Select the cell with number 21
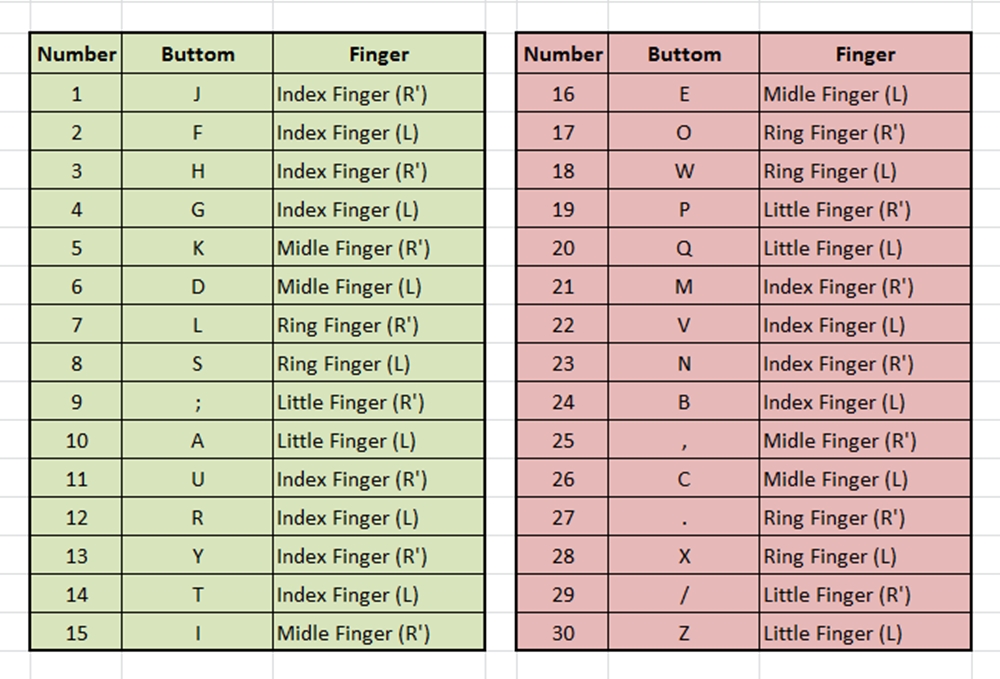The height and width of the screenshot is (679, 1000). [x=563, y=287]
